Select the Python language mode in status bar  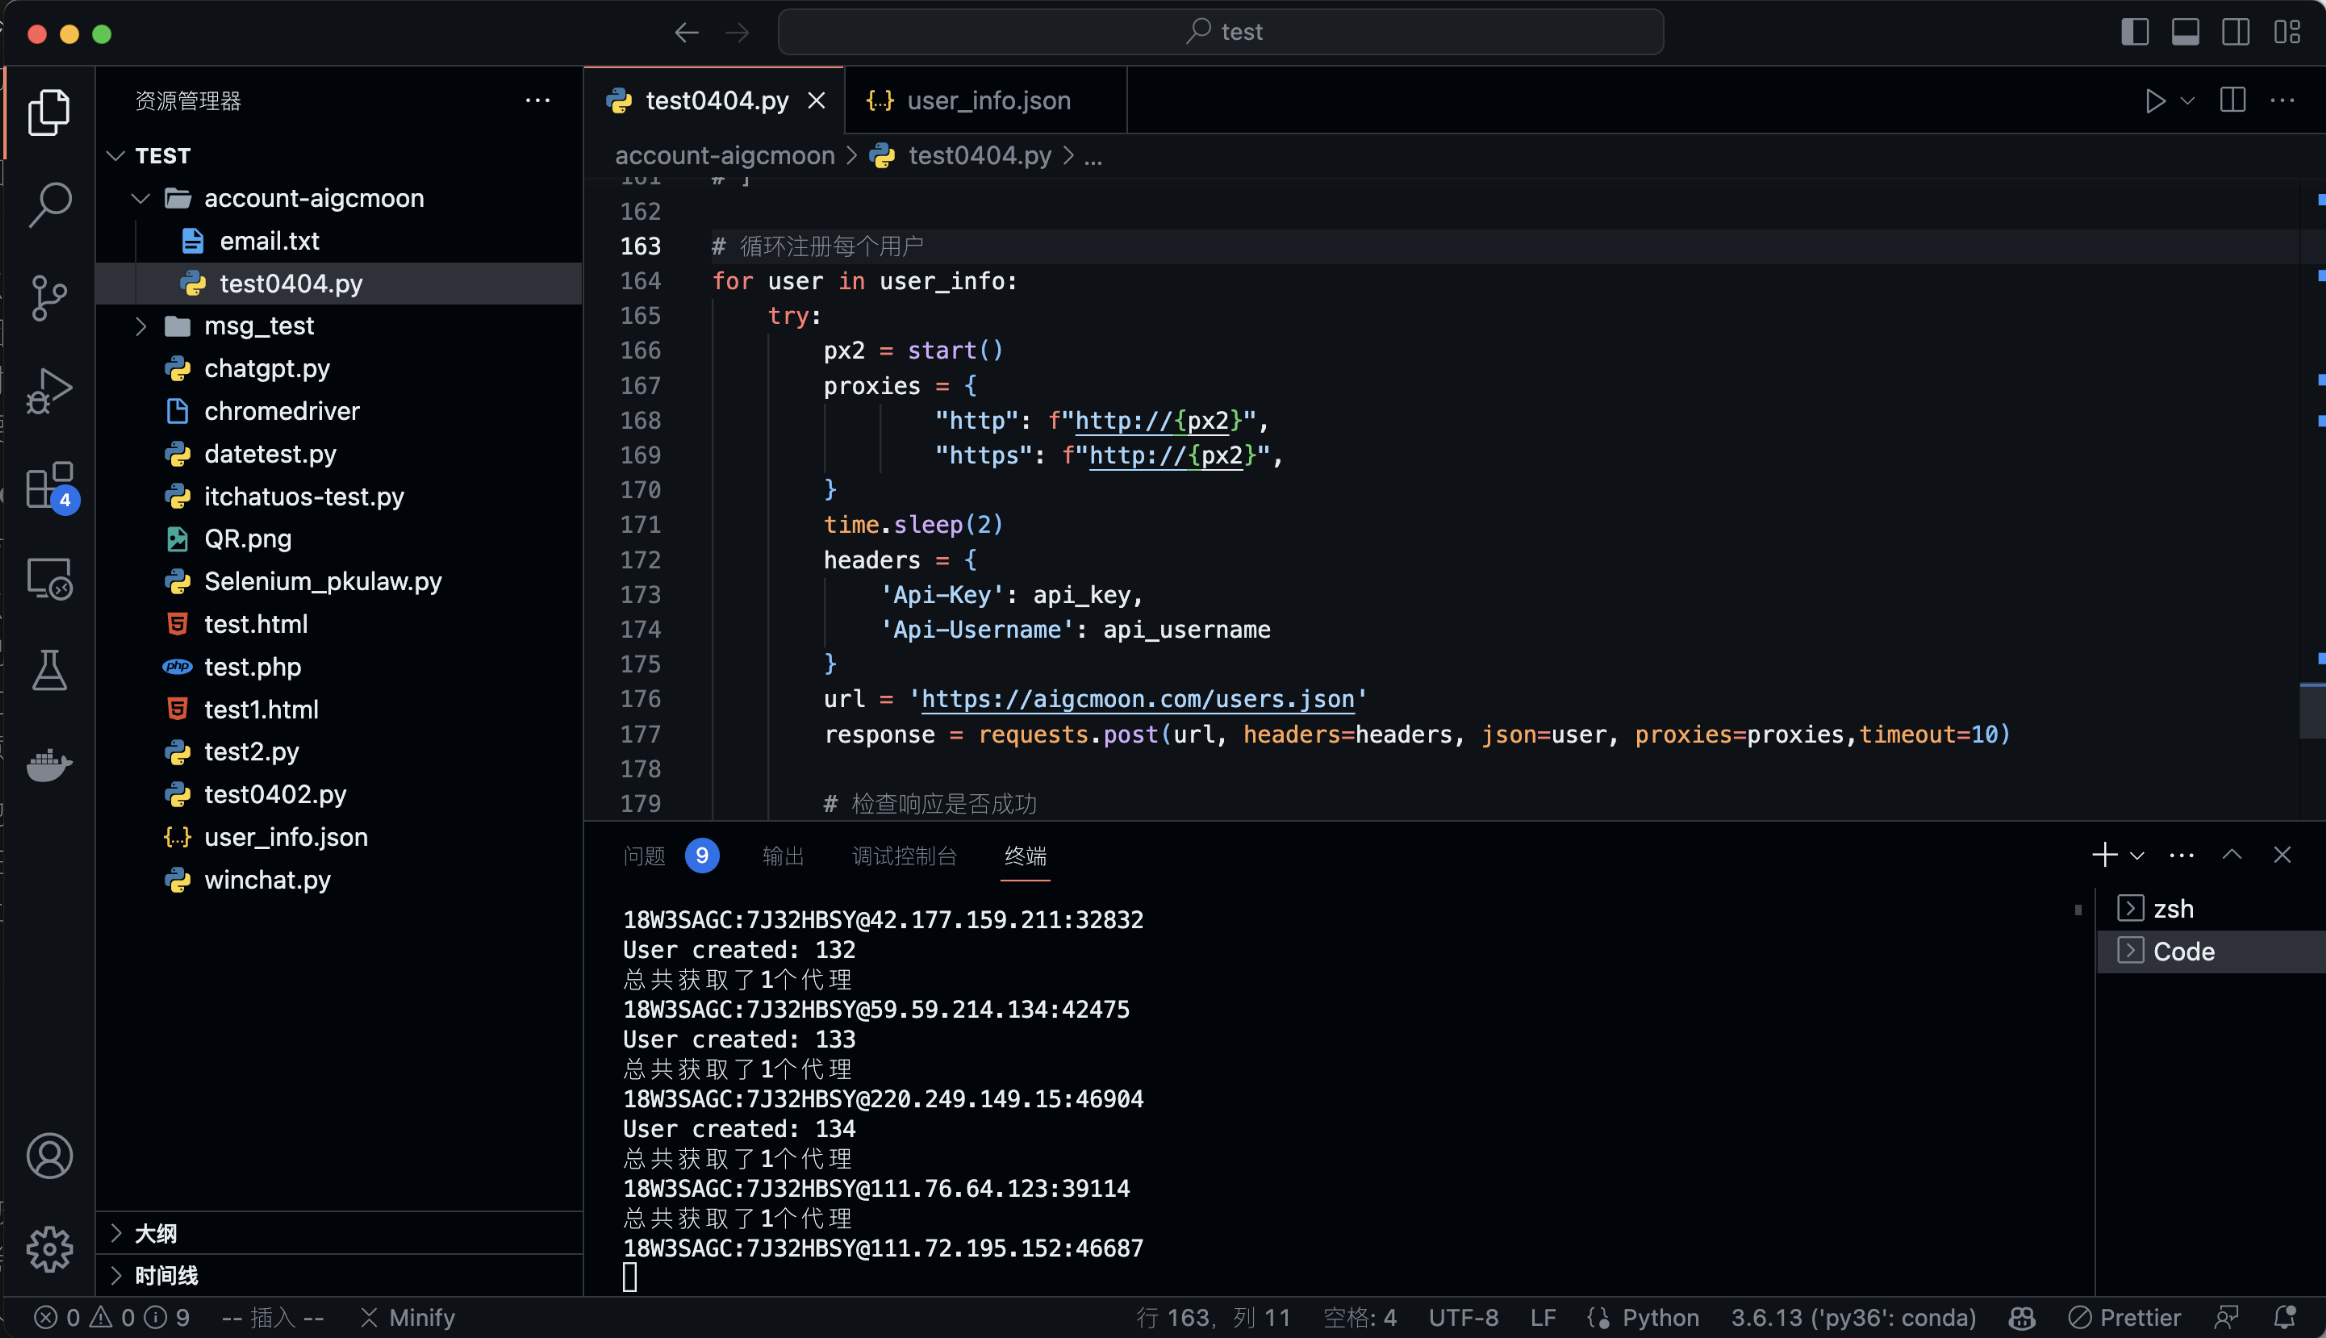click(x=1660, y=1318)
